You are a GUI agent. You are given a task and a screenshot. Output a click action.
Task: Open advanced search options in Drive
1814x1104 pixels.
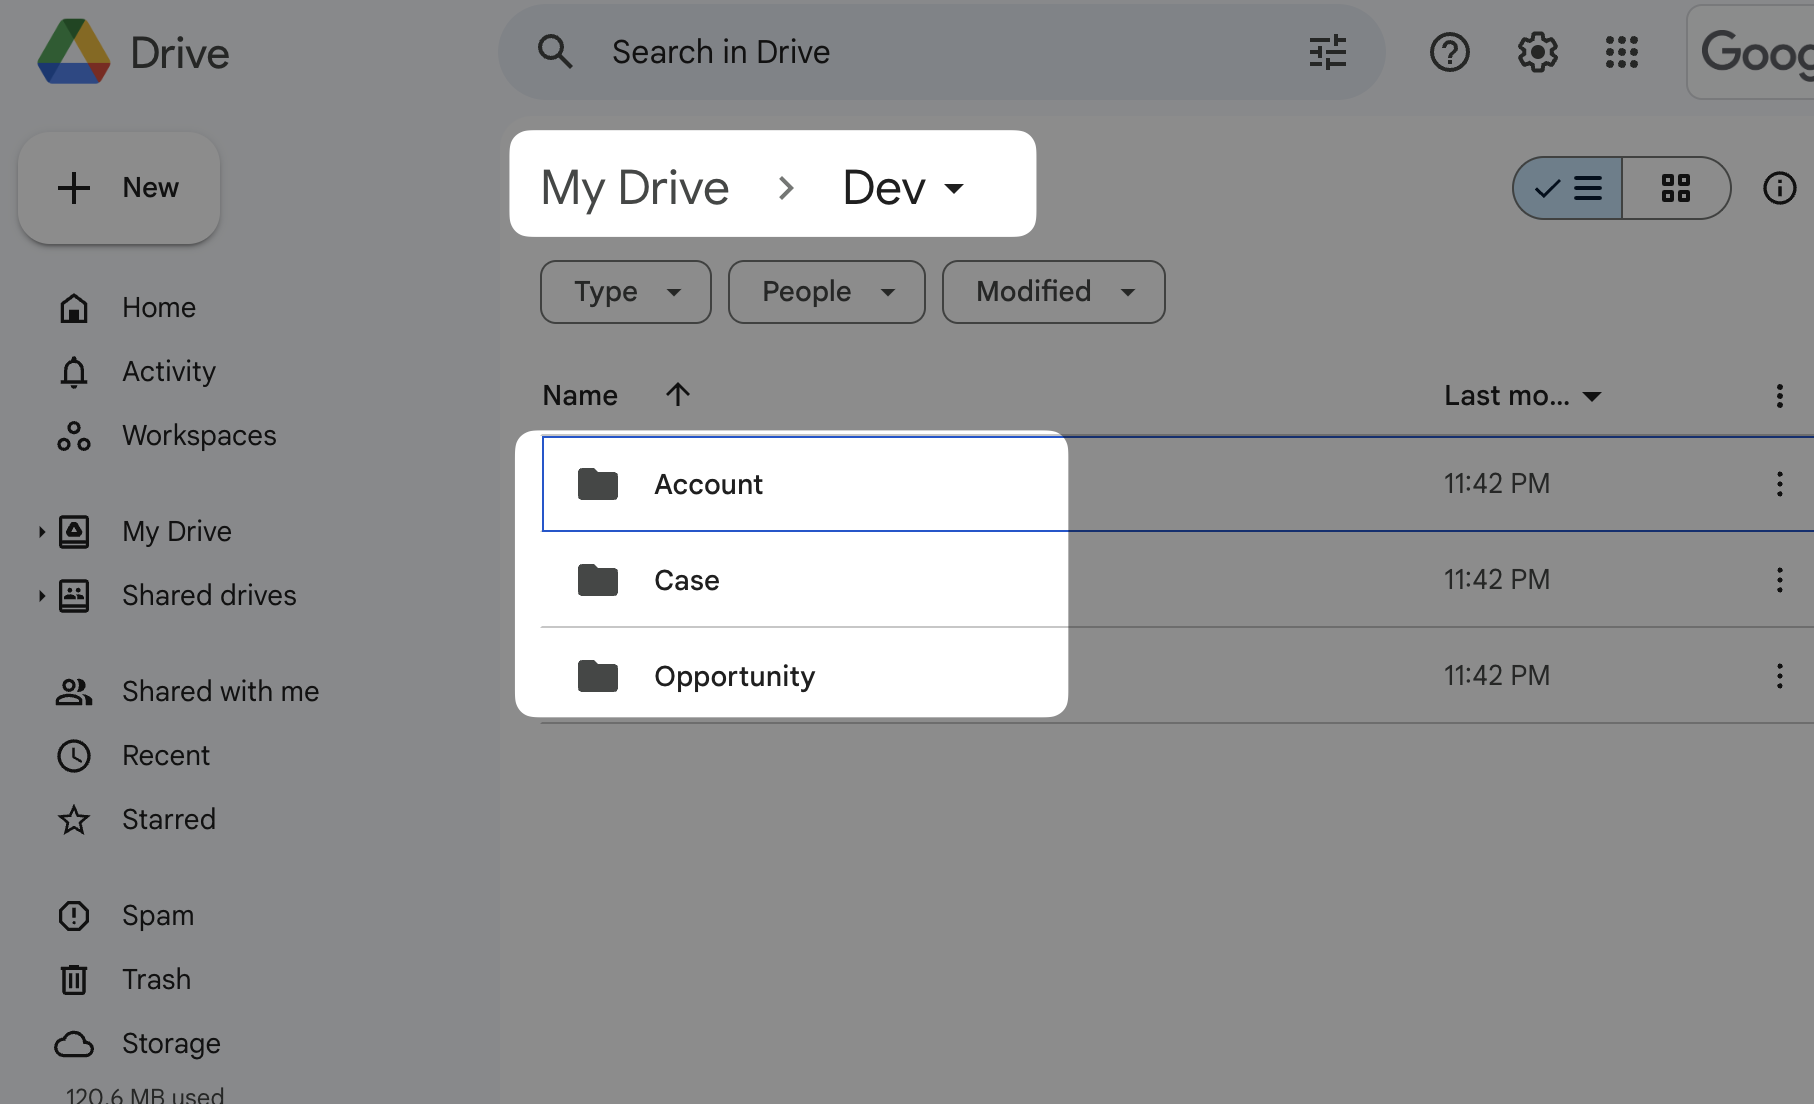1327,52
